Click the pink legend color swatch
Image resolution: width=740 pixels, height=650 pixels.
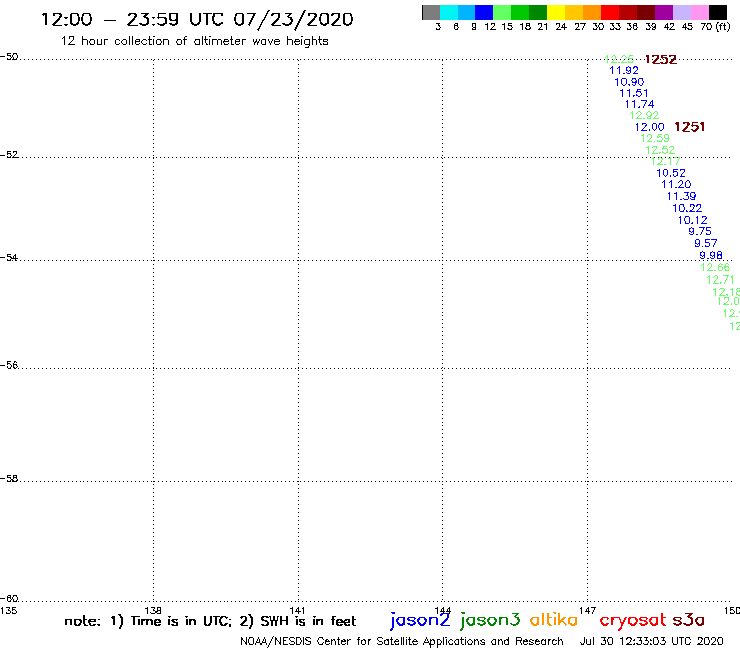tap(700, 12)
